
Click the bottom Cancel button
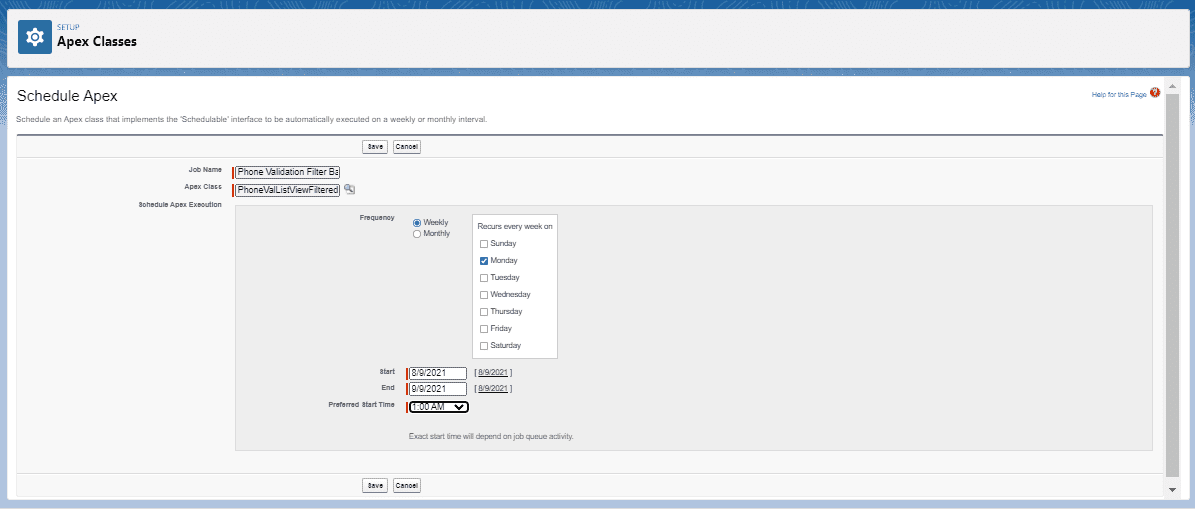point(407,486)
